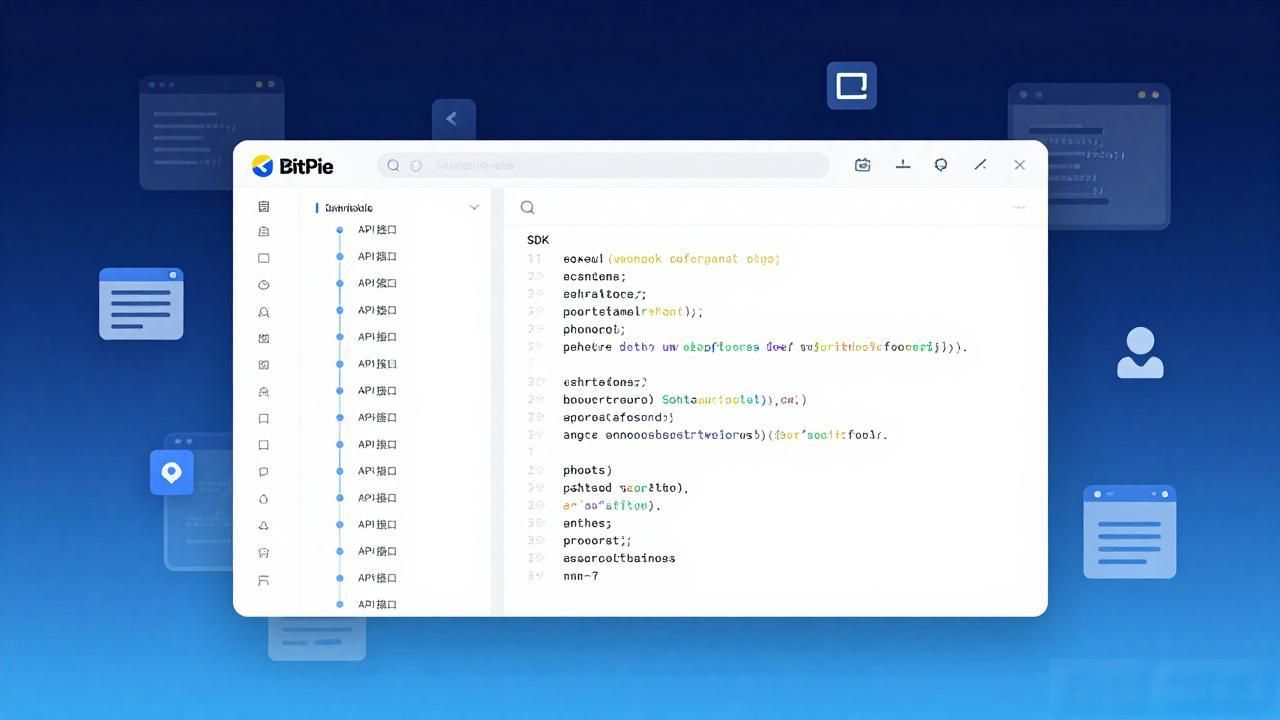Screen dimensions: 1280x720
Task: Collapse the API list with the chevron arrow
Action: click(474, 208)
